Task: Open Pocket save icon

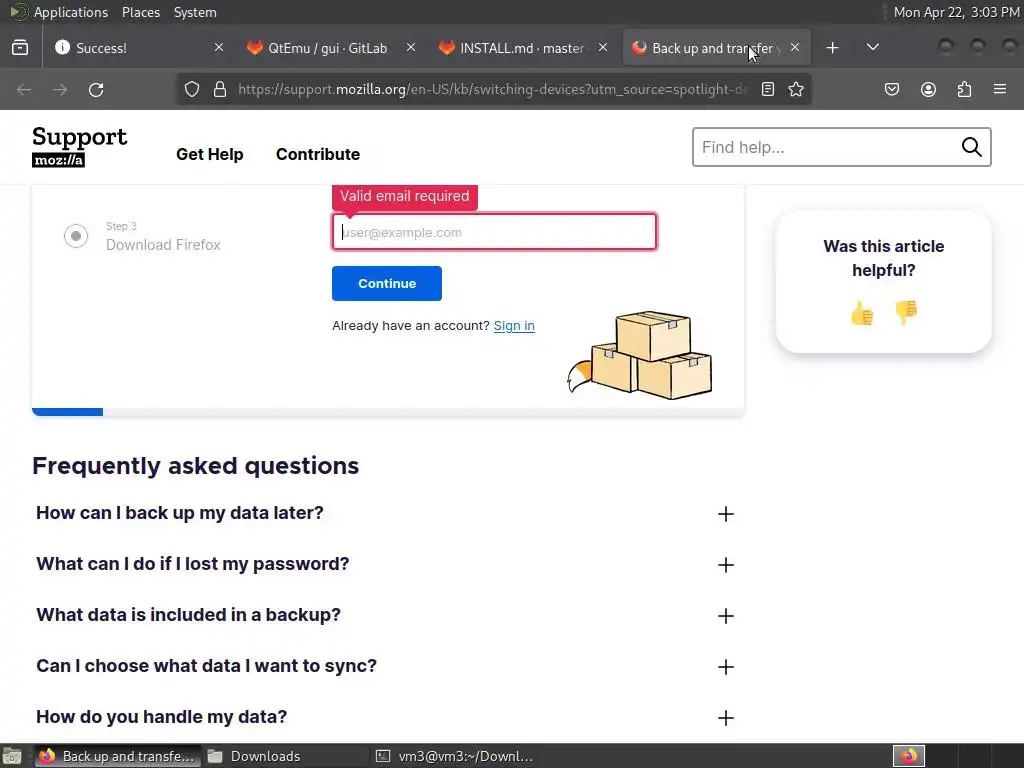Action: tap(892, 89)
